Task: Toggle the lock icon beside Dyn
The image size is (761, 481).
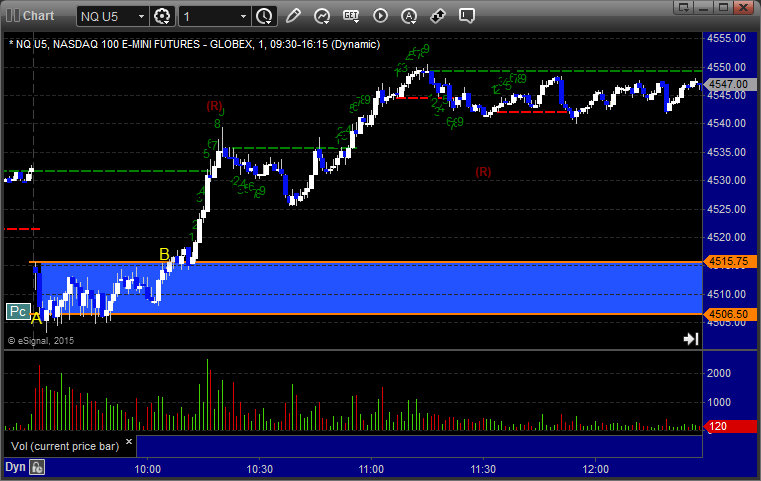Action: coord(37,467)
